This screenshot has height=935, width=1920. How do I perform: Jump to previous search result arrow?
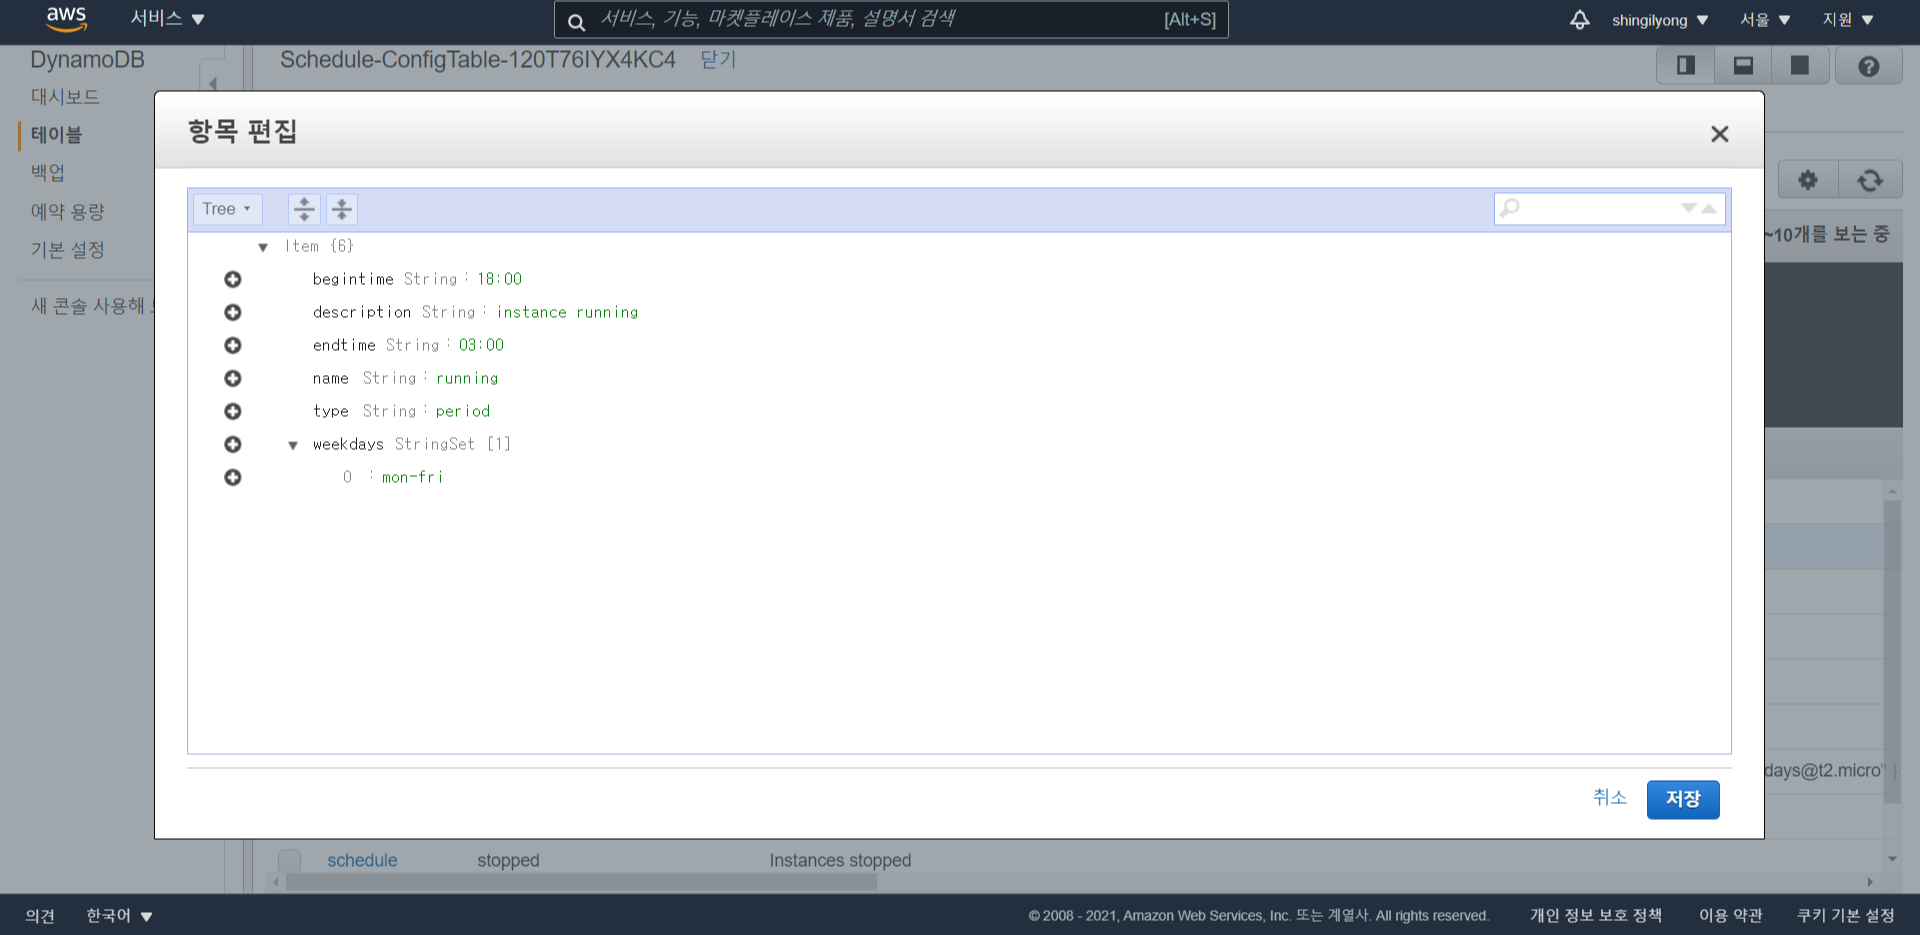pos(1709,208)
